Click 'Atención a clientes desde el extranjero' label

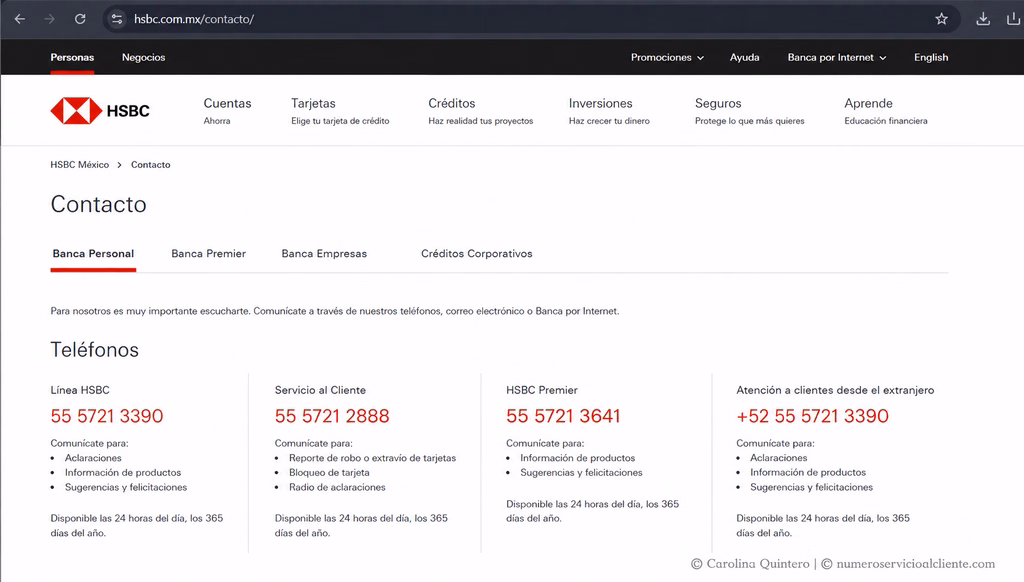coord(835,390)
